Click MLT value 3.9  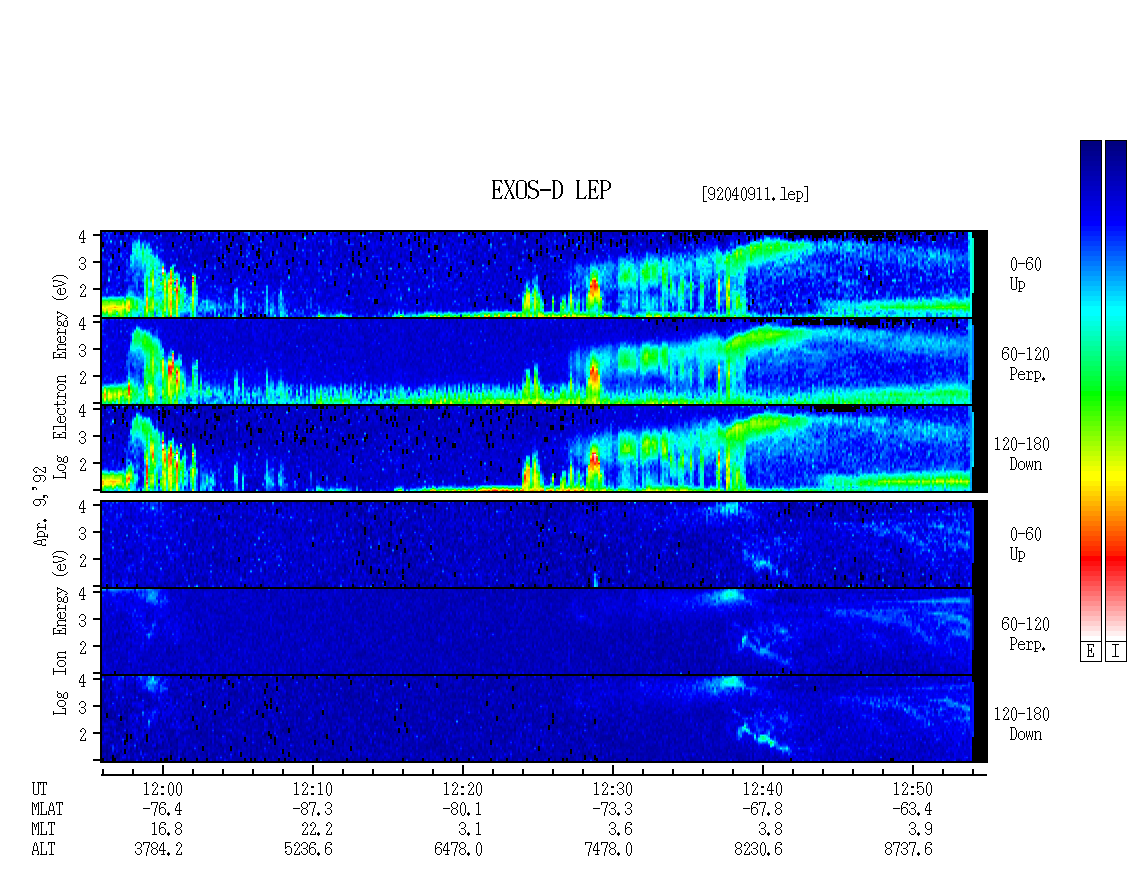(920, 830)
